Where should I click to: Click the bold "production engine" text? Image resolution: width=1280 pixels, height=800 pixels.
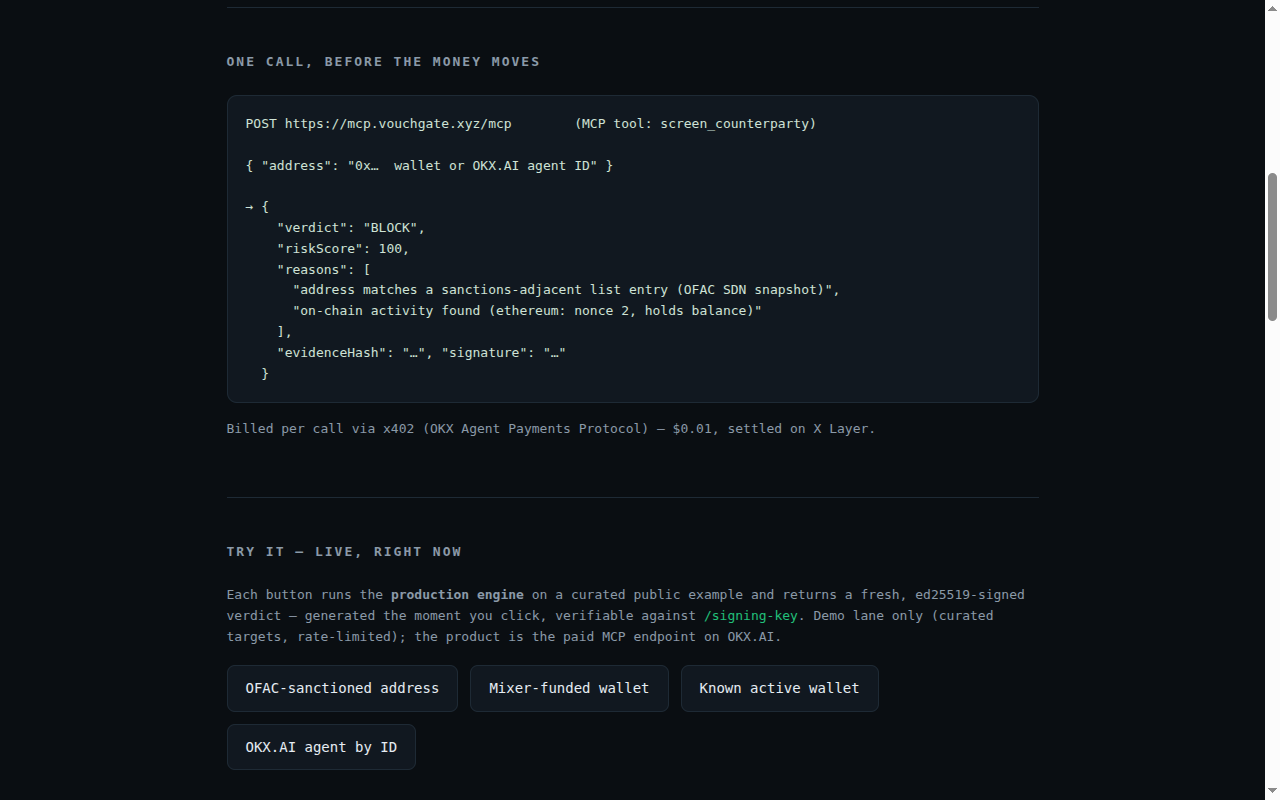point(457,594)
